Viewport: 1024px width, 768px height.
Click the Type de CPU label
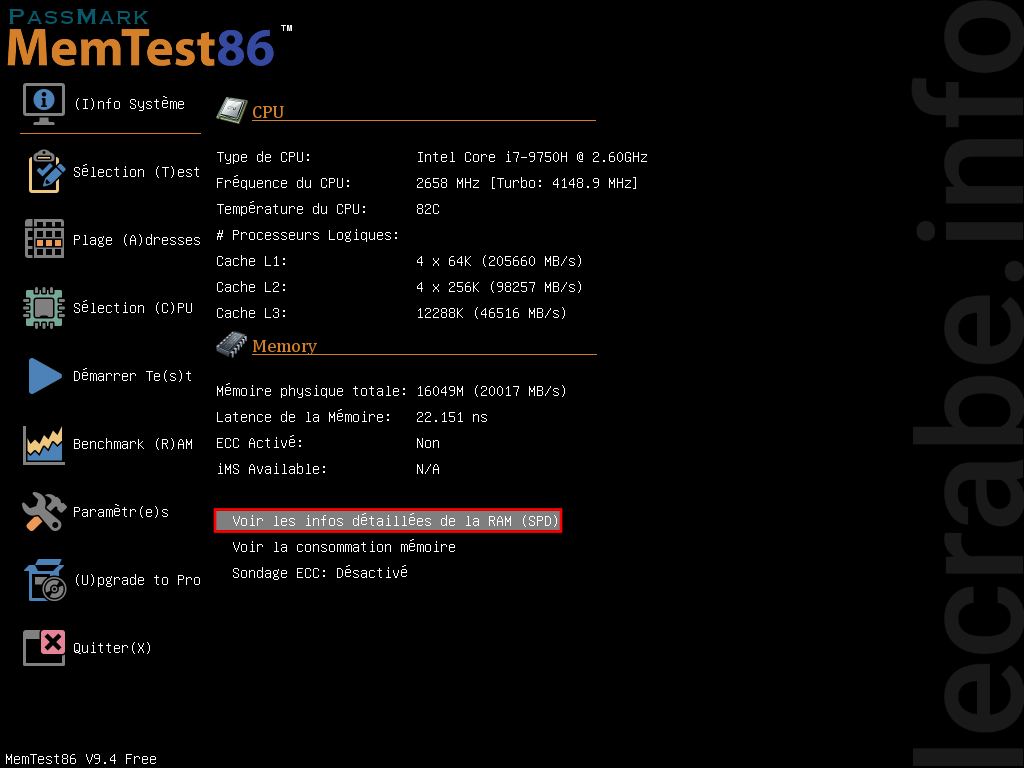263,157
